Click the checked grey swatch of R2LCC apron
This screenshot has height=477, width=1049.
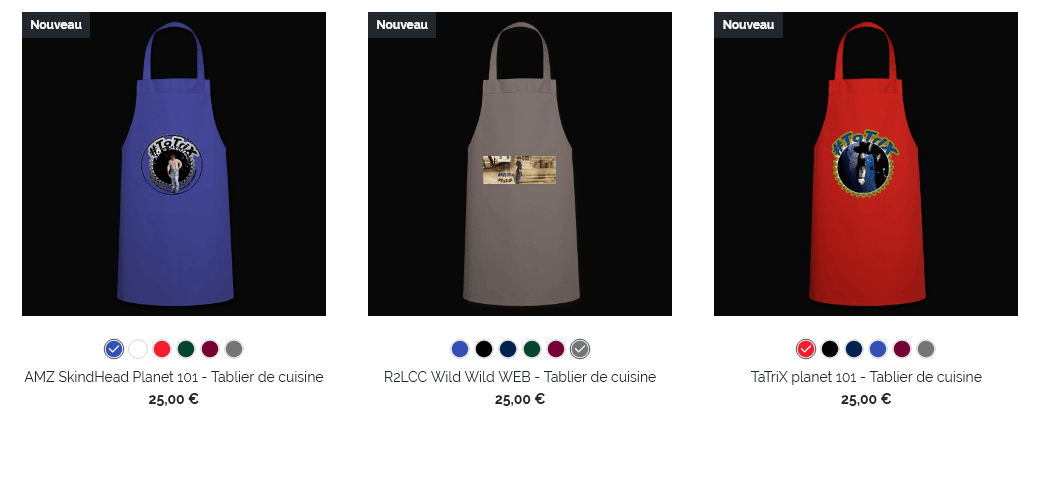(580, 349)
